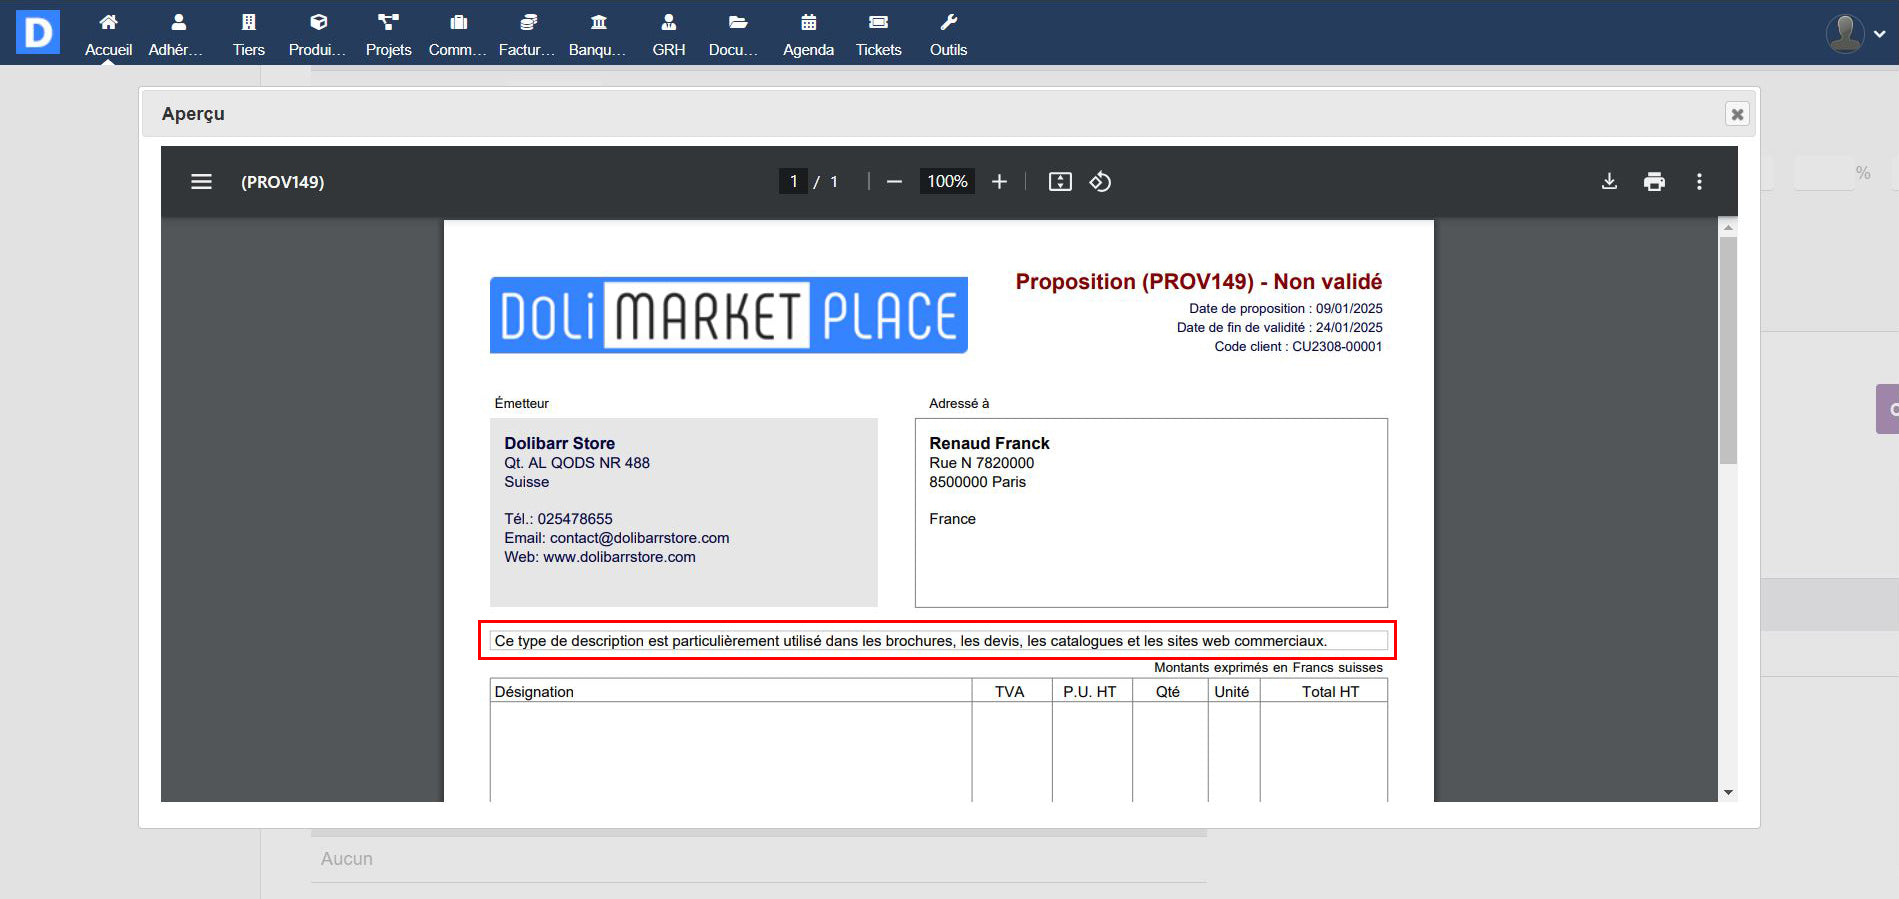Close the Aperçu preview dialog
This screenshot has height=899, width=1899.
click(1737, 114)
